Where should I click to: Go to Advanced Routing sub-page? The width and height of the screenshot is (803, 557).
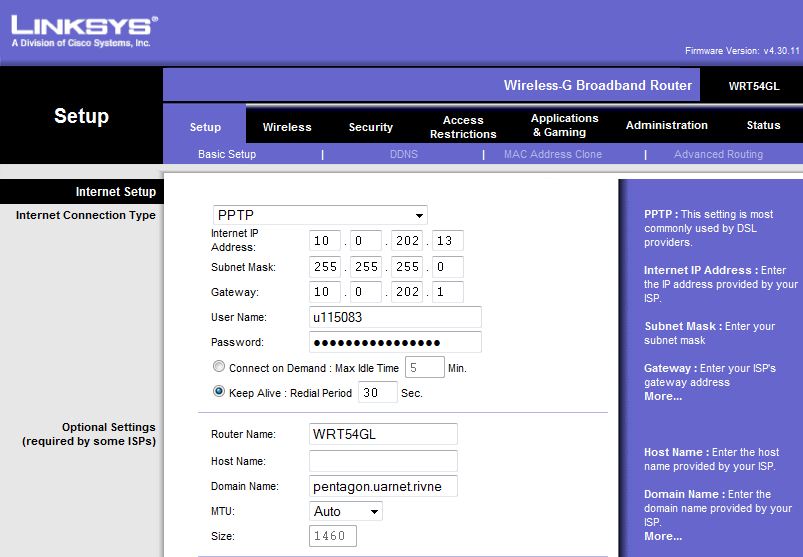(x=718, y=154)
